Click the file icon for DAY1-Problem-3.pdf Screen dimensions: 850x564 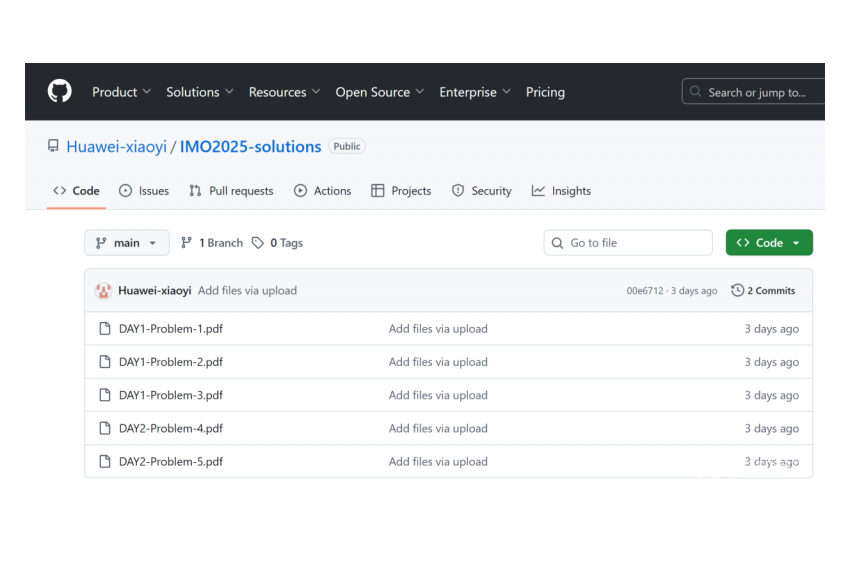(105, 395)
